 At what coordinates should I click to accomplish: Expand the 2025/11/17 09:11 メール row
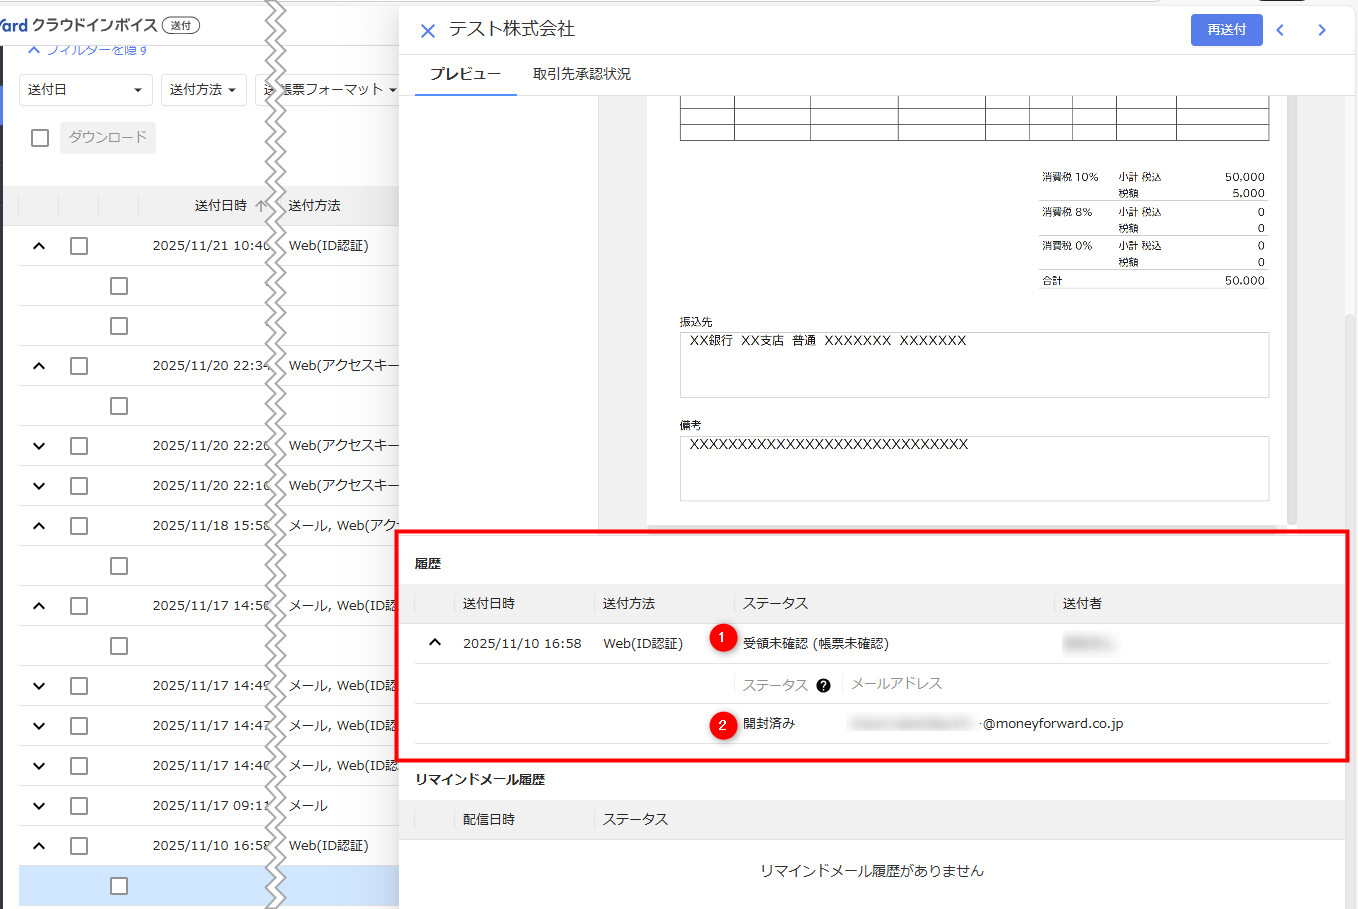(39, 806)
